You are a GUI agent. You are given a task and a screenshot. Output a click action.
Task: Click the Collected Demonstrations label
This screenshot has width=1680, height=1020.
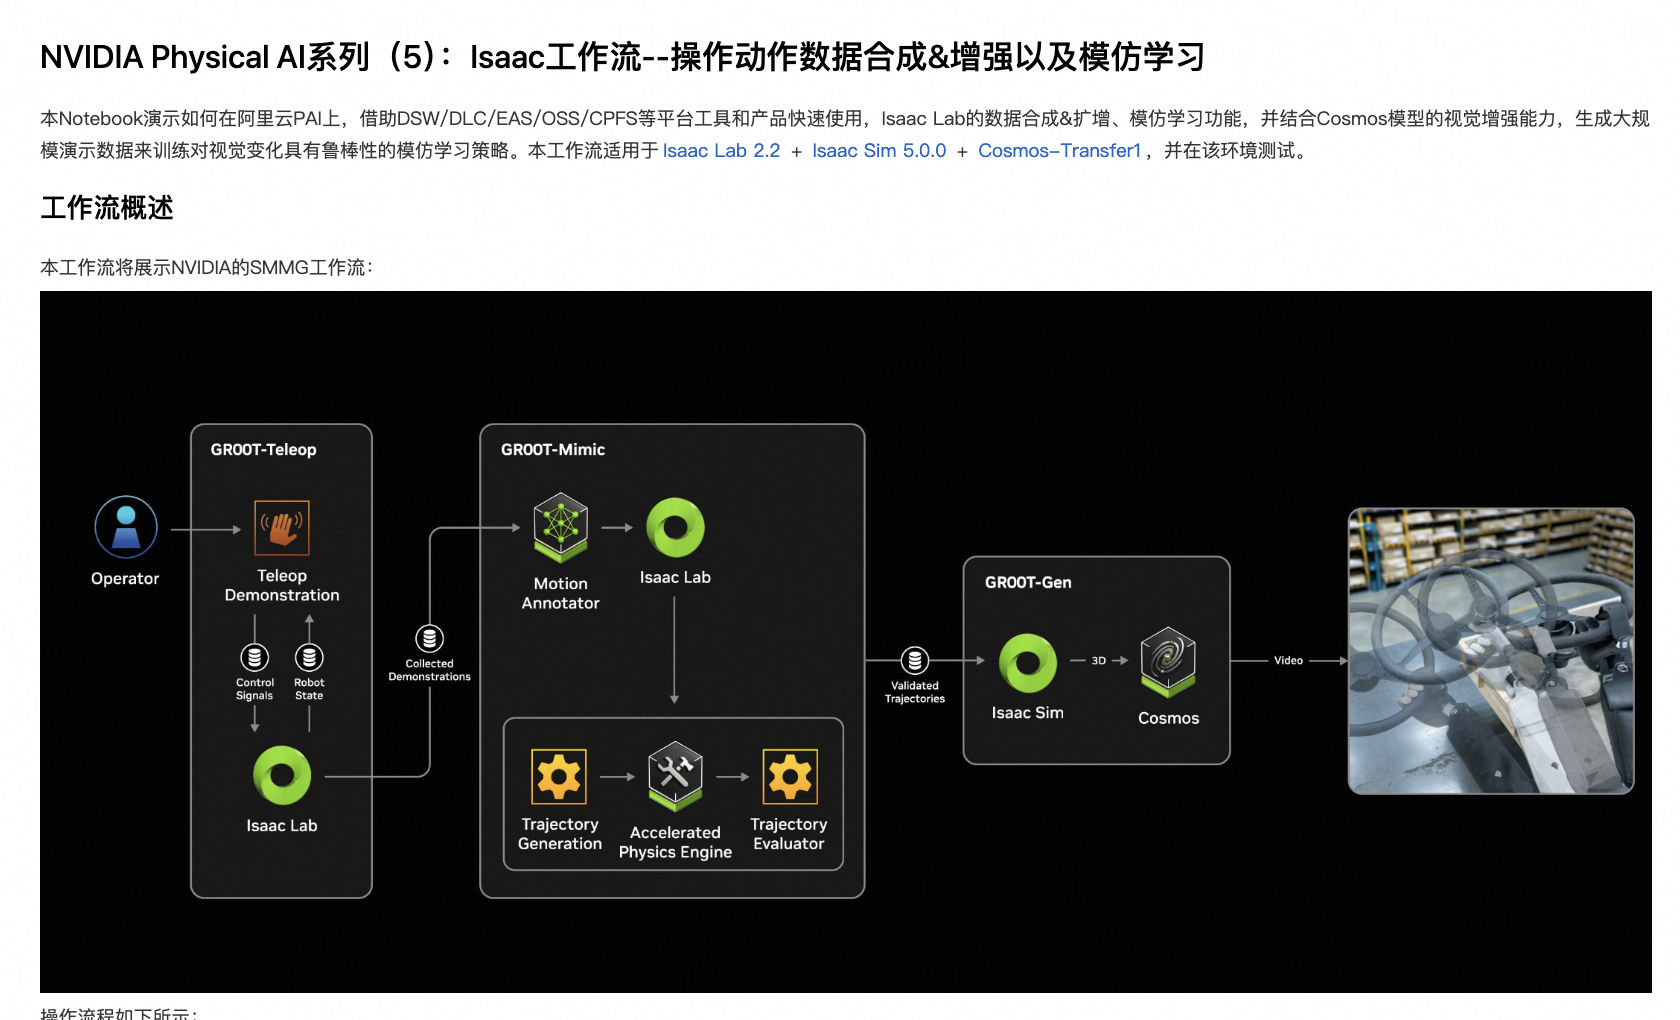[430, 670]
